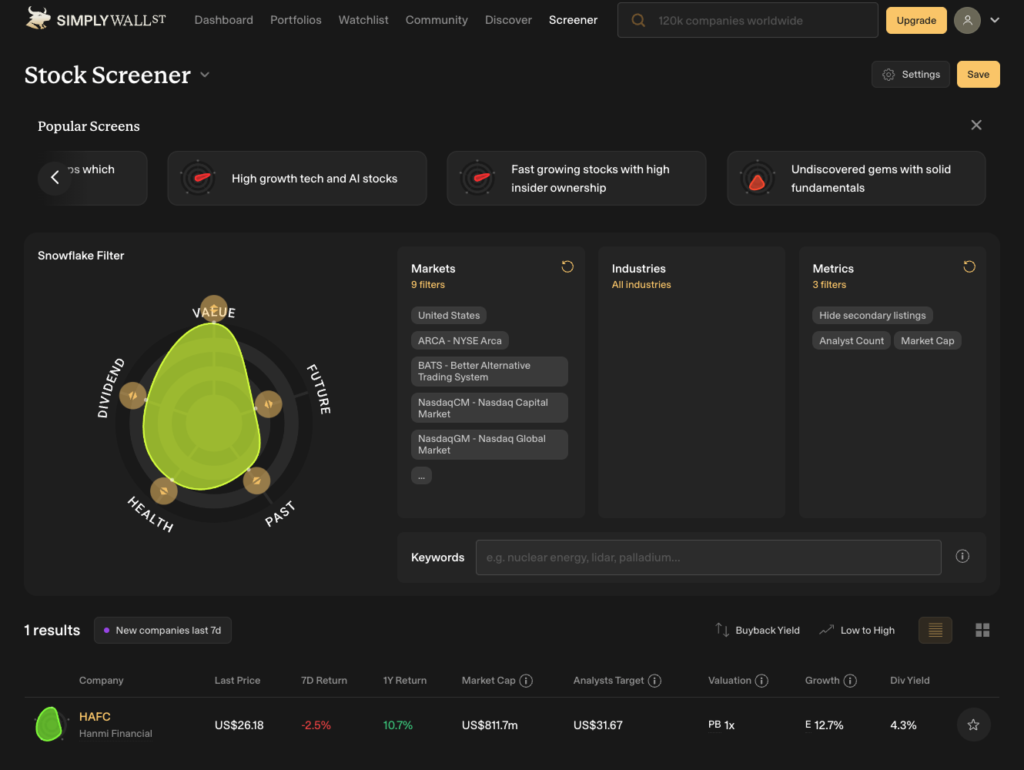
Task: Click the snowflake icon next to High growth tech stocks
Action: pos(196,178)
